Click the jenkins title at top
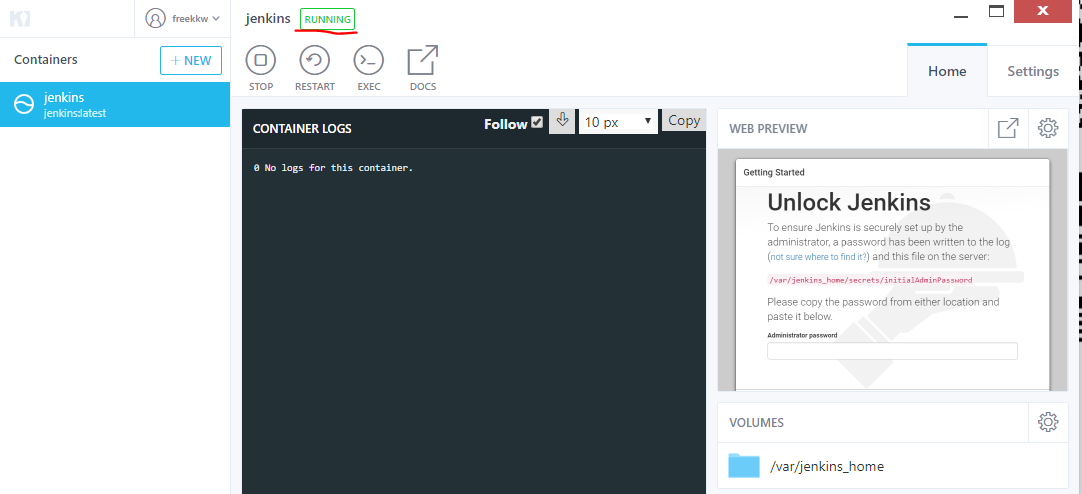 pos(268,19)
